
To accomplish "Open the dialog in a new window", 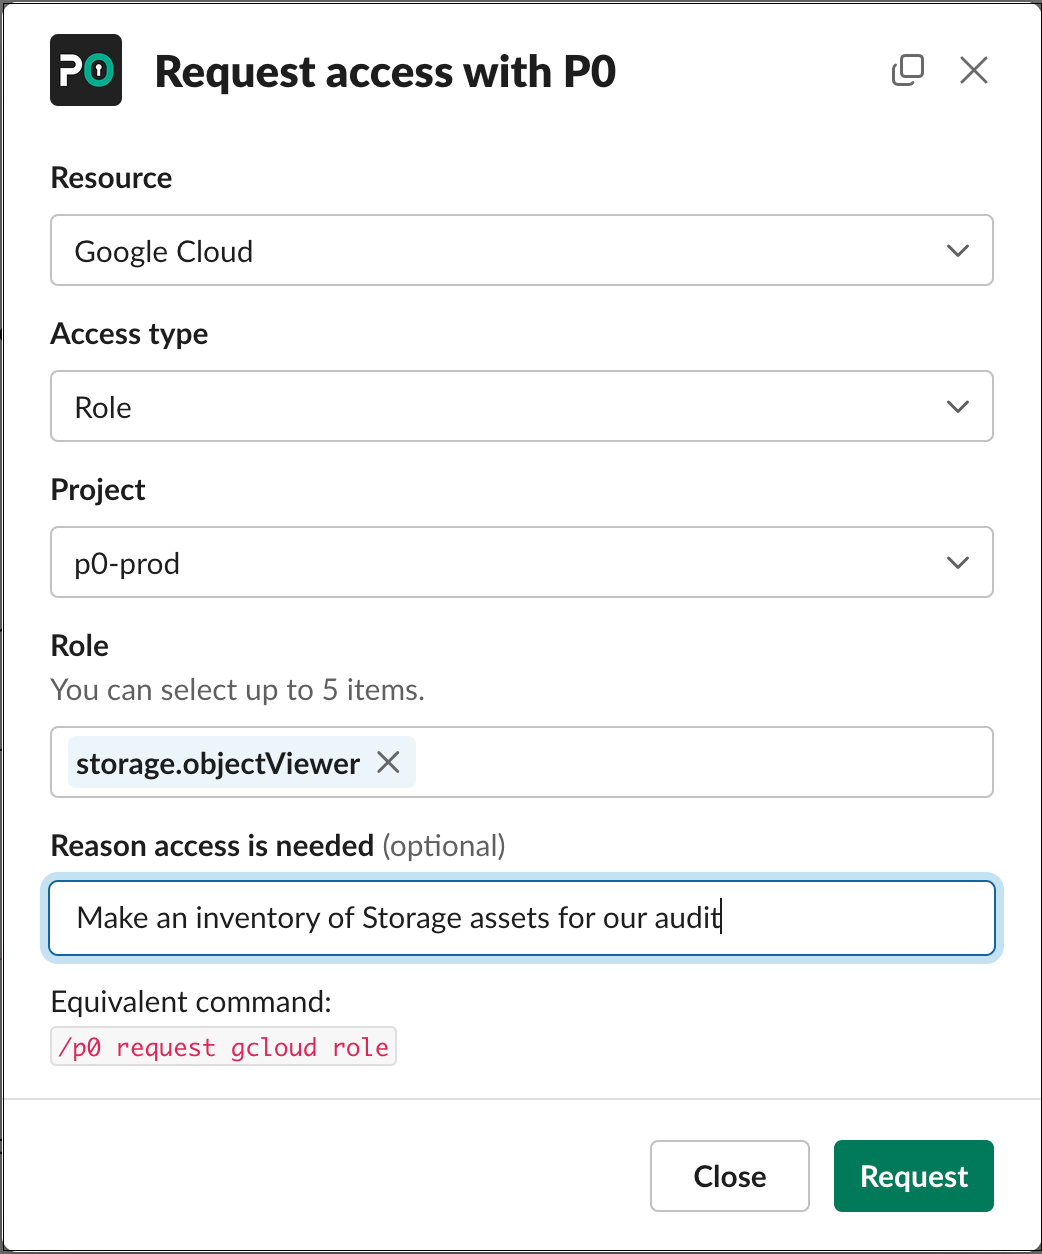I will click(908, 70).
